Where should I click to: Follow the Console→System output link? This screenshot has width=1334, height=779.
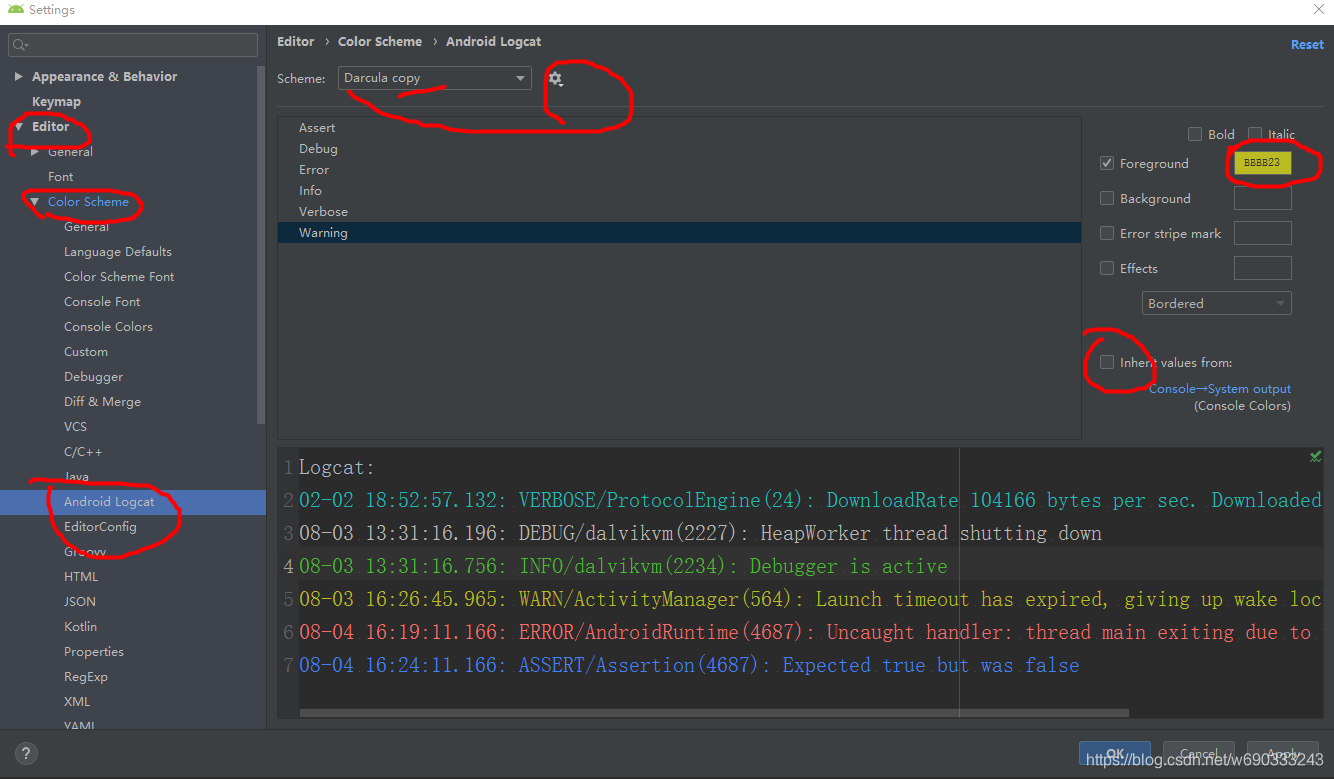(x=1220, y=389)
